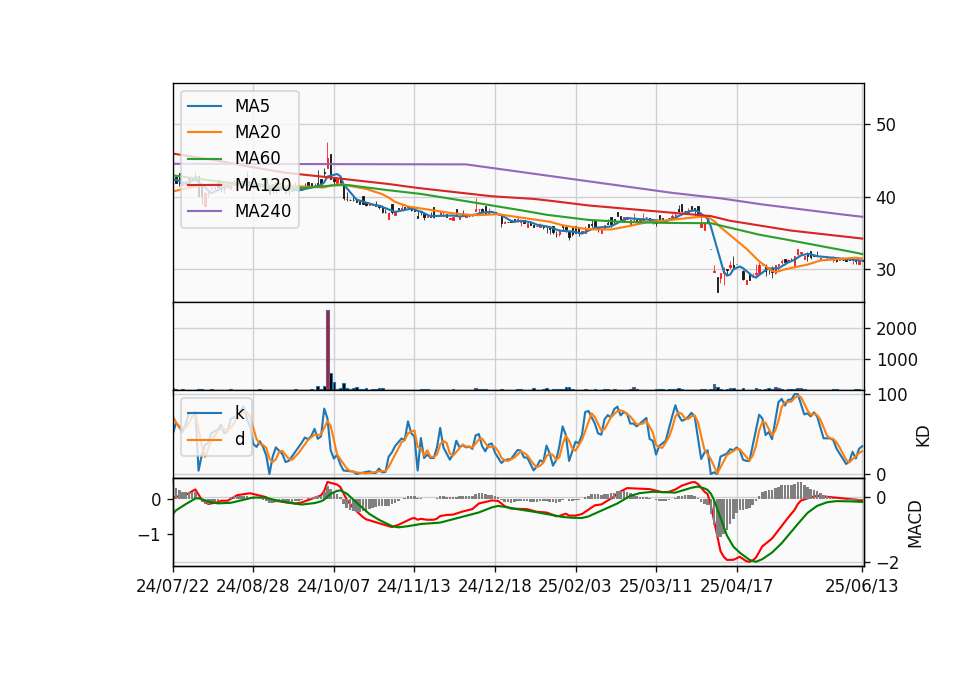Image resolution: width=960 pixels, height=690 pixels.
Task: Click the KD axis title
Action: [x=923, y=436]
